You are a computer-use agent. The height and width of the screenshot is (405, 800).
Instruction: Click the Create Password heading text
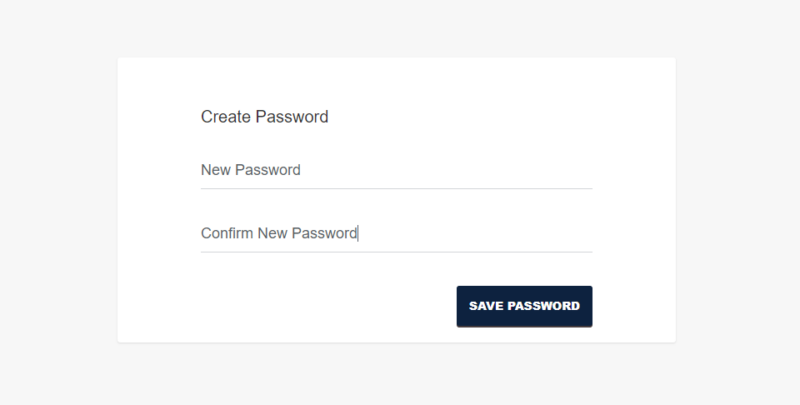pyautogui.click(x=265, y=117)
